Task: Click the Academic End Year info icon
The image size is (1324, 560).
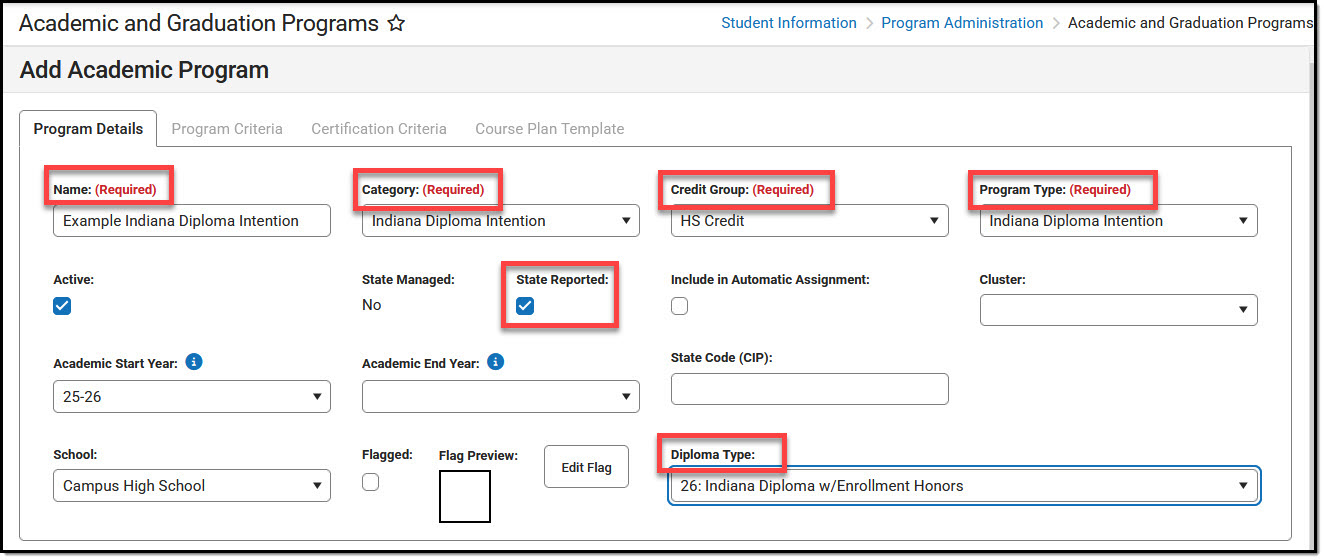Action: [x=495, y=362]
